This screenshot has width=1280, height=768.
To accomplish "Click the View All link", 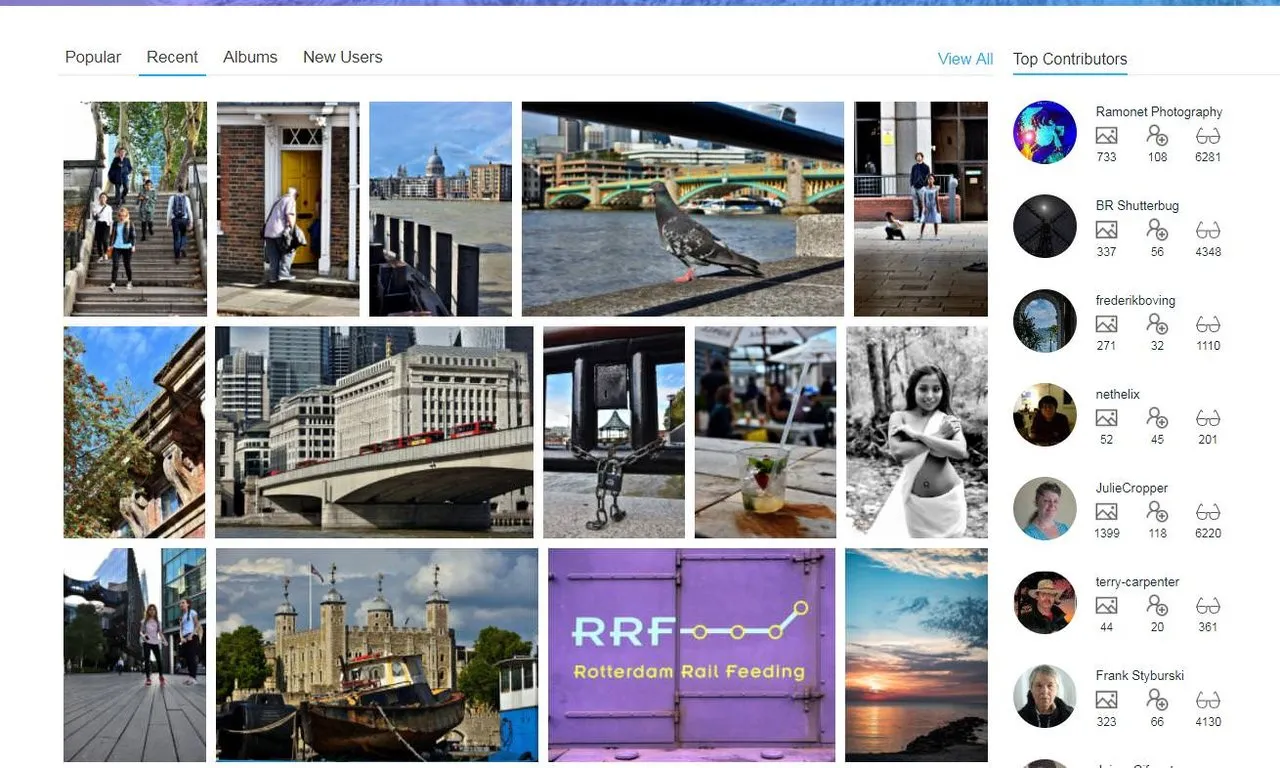I will [x=965, y=59].
